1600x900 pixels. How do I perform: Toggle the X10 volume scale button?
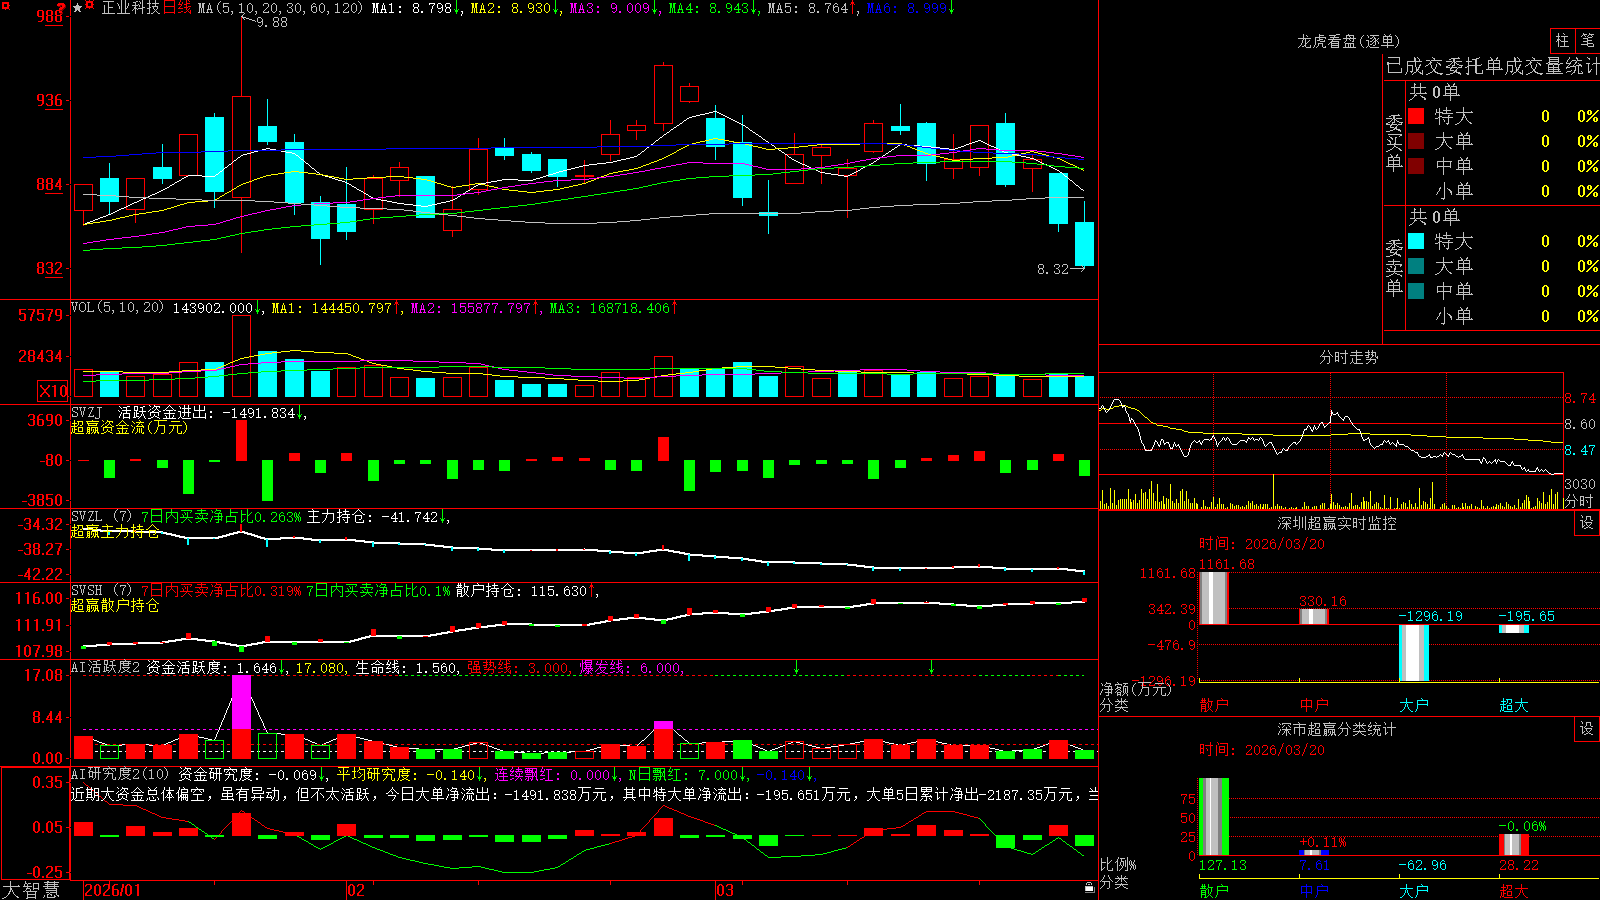[x=53, y=391]
